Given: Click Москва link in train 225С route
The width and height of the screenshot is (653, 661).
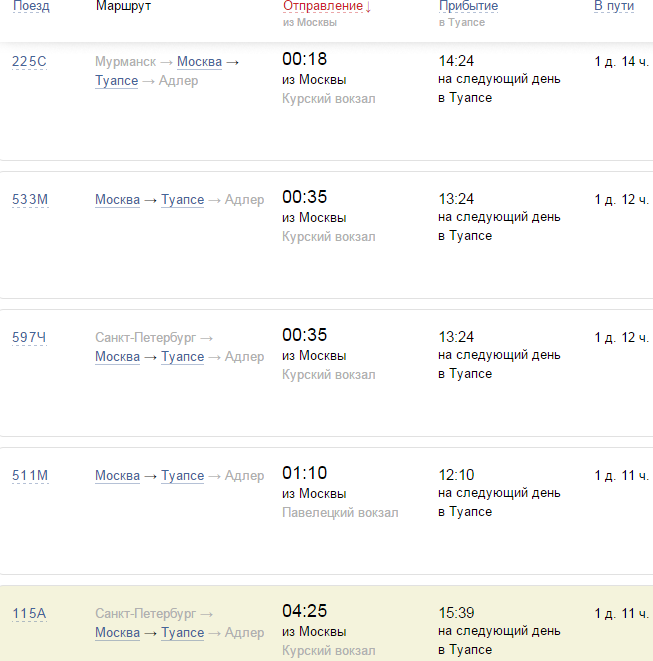Looking at the screenshot, I should coord(199,62).
